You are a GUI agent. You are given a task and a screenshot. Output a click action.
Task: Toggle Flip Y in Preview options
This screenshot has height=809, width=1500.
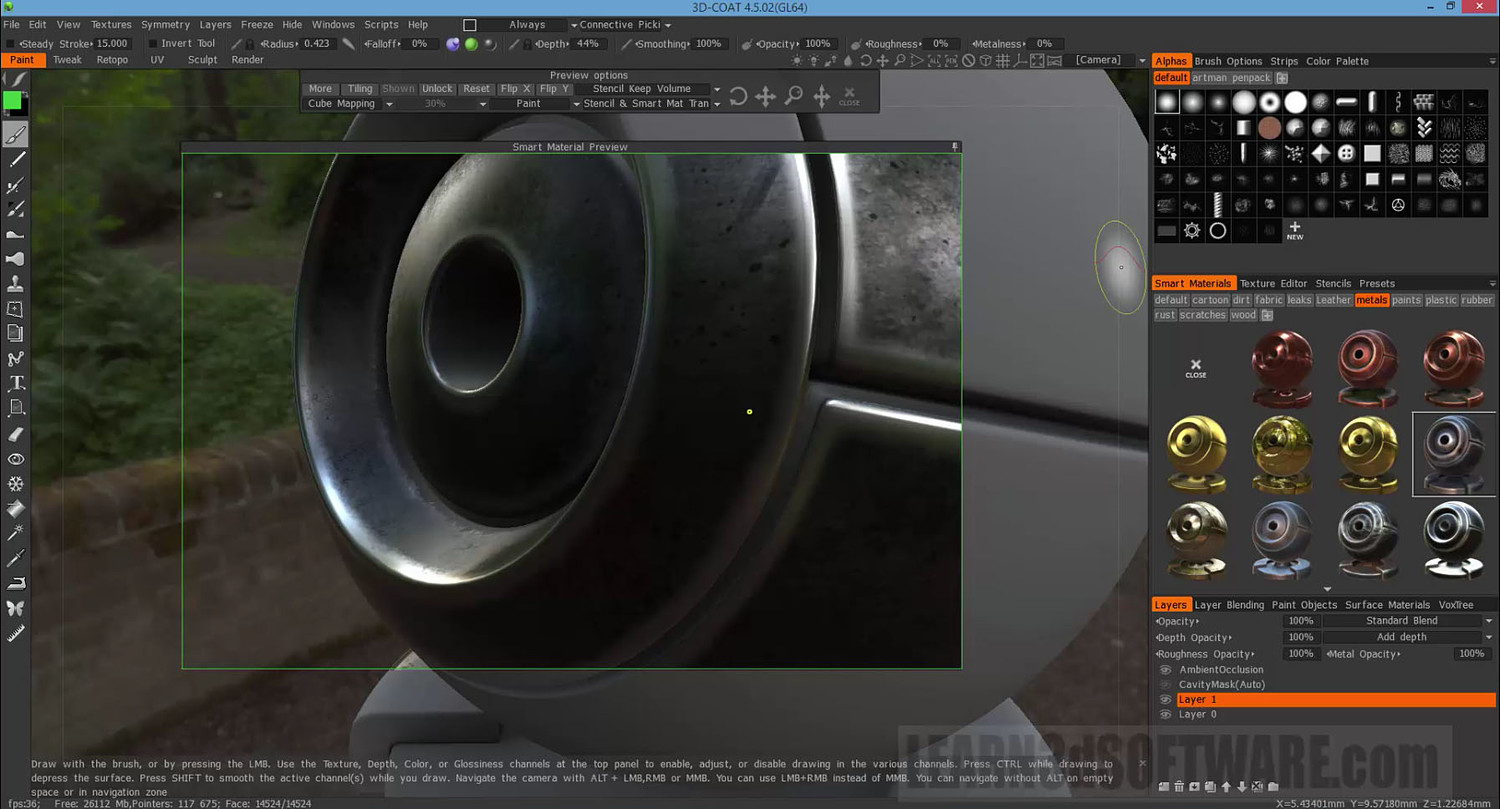click(553, 89)
